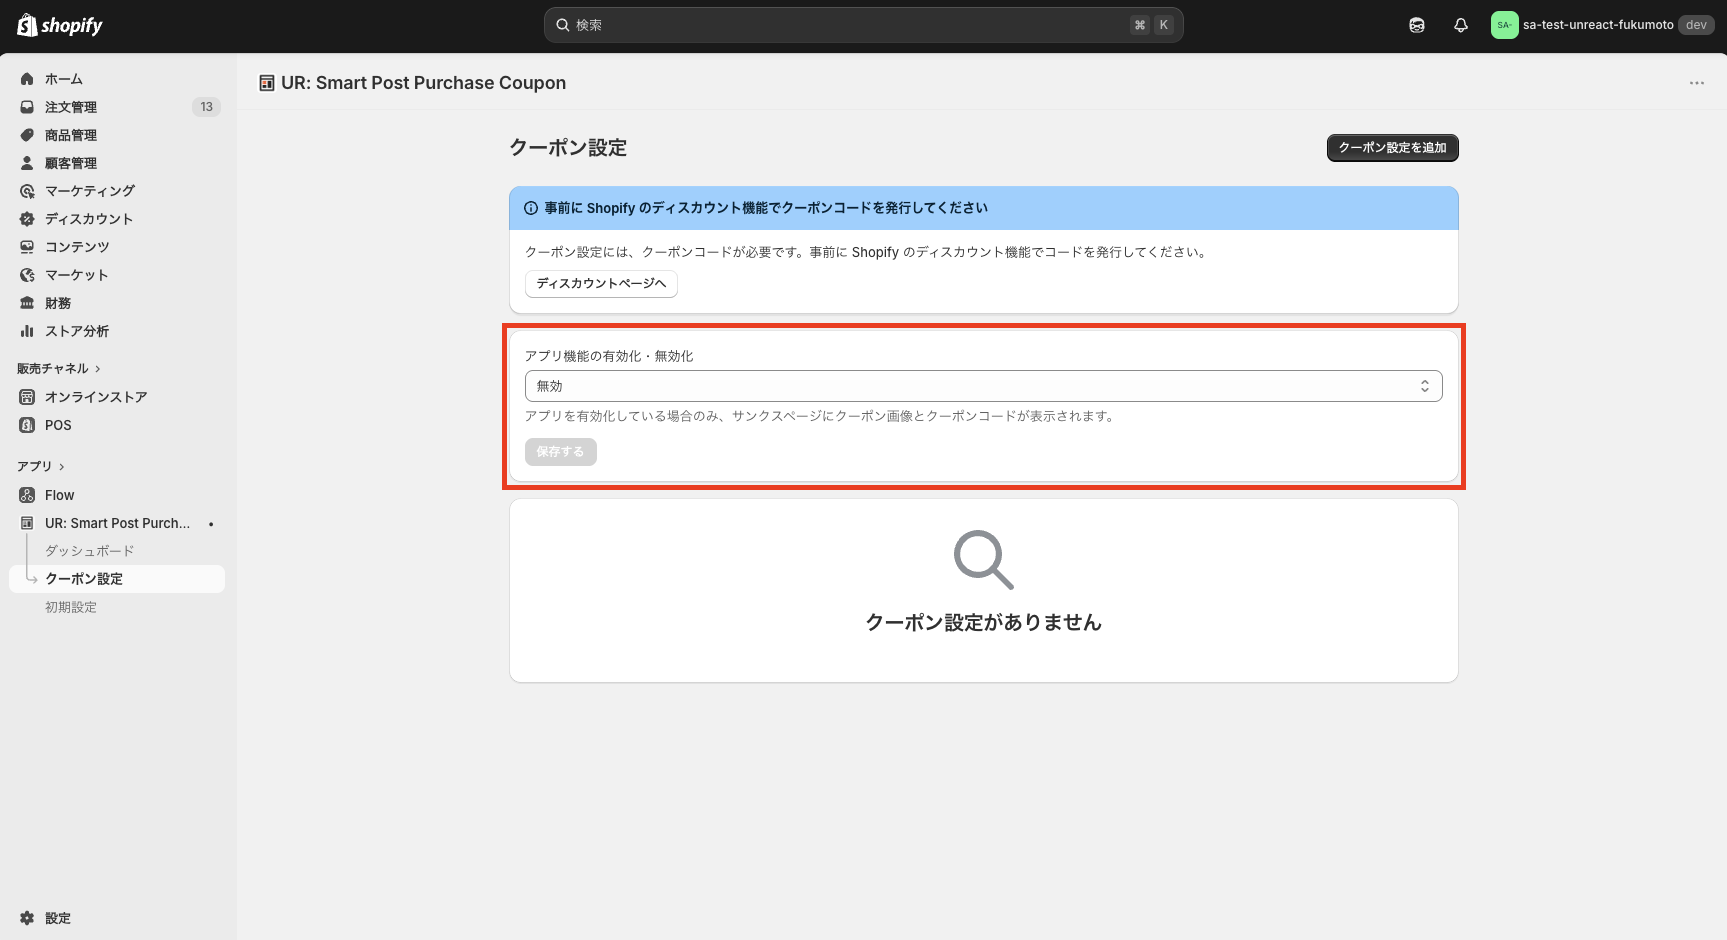This screenshot has height=940, width=1727.
Task: Click the UR: Smart Post Purchase app icon in the sidebar
Action: tap(27, 523)
